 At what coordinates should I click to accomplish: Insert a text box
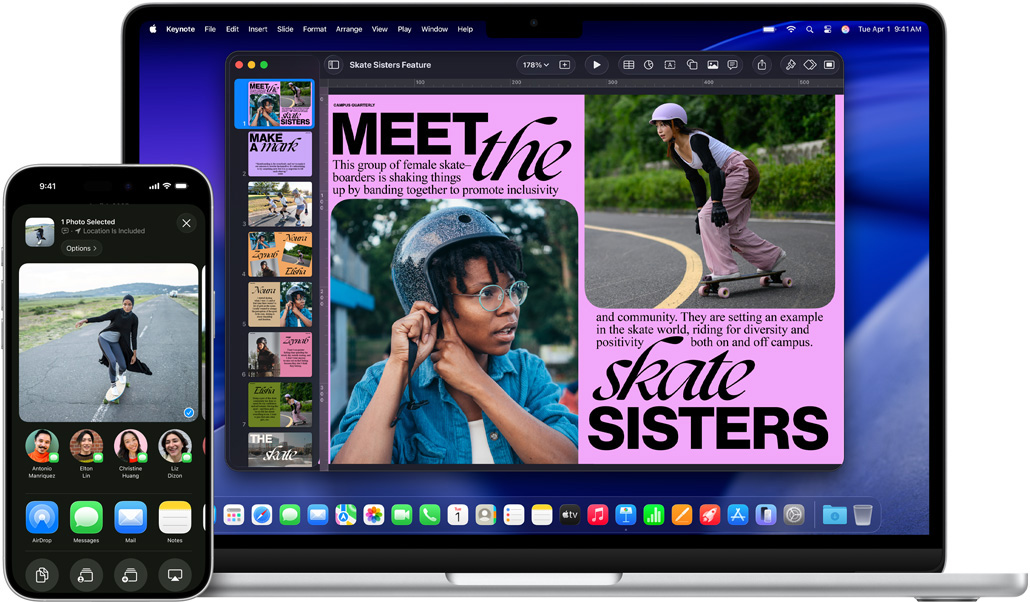[670, 64]
